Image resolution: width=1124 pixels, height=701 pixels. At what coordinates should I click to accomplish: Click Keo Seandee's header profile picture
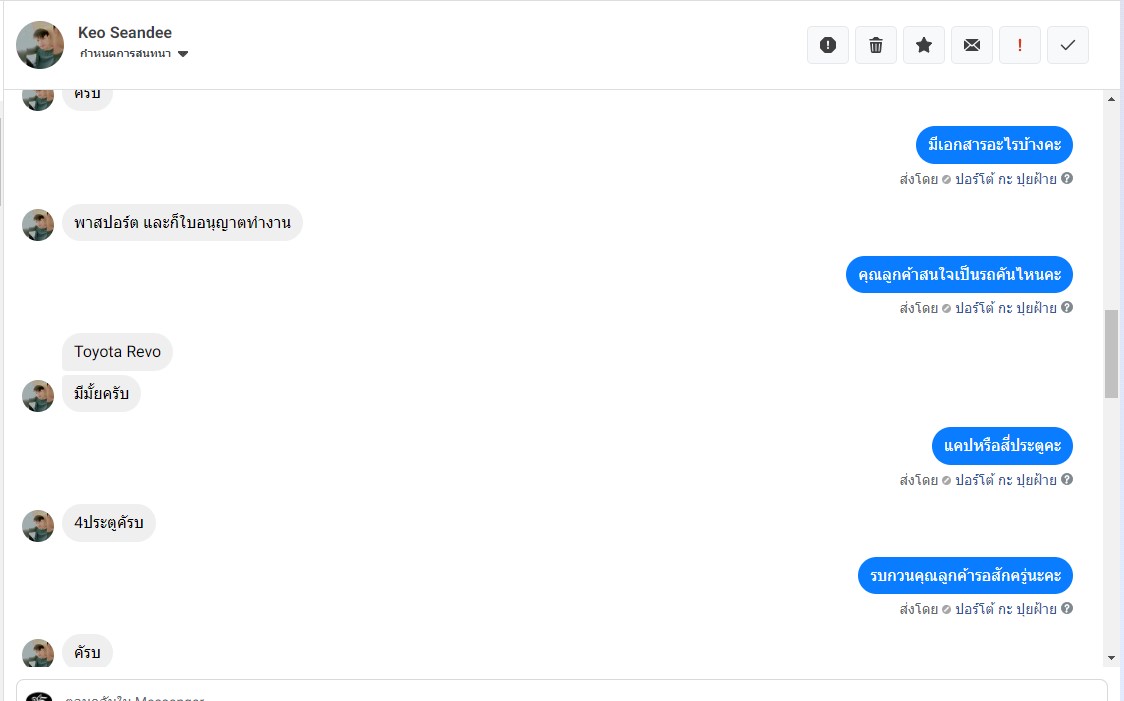40,45
